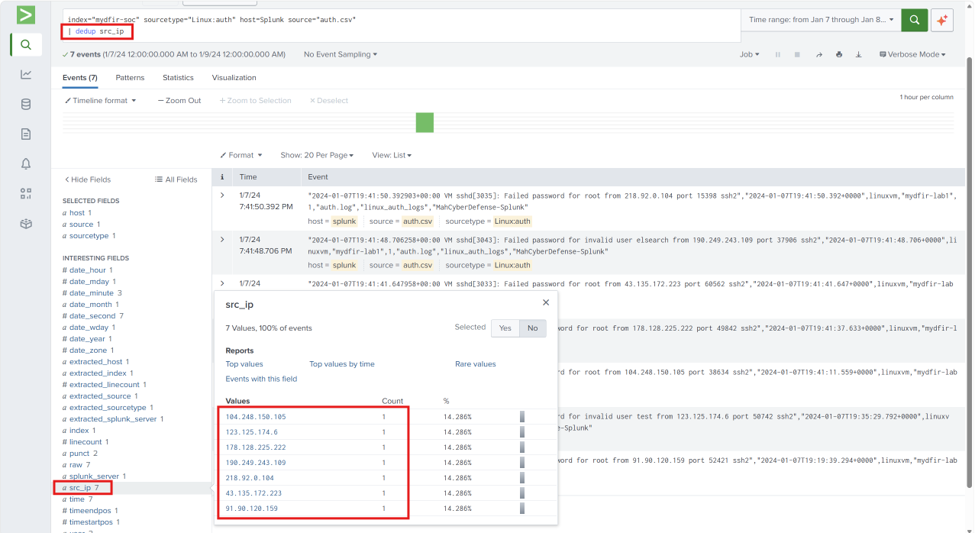The width and height of the screenshot is (975, 533).
Task: Expand the first event row chevron
Action: point(222,195)
